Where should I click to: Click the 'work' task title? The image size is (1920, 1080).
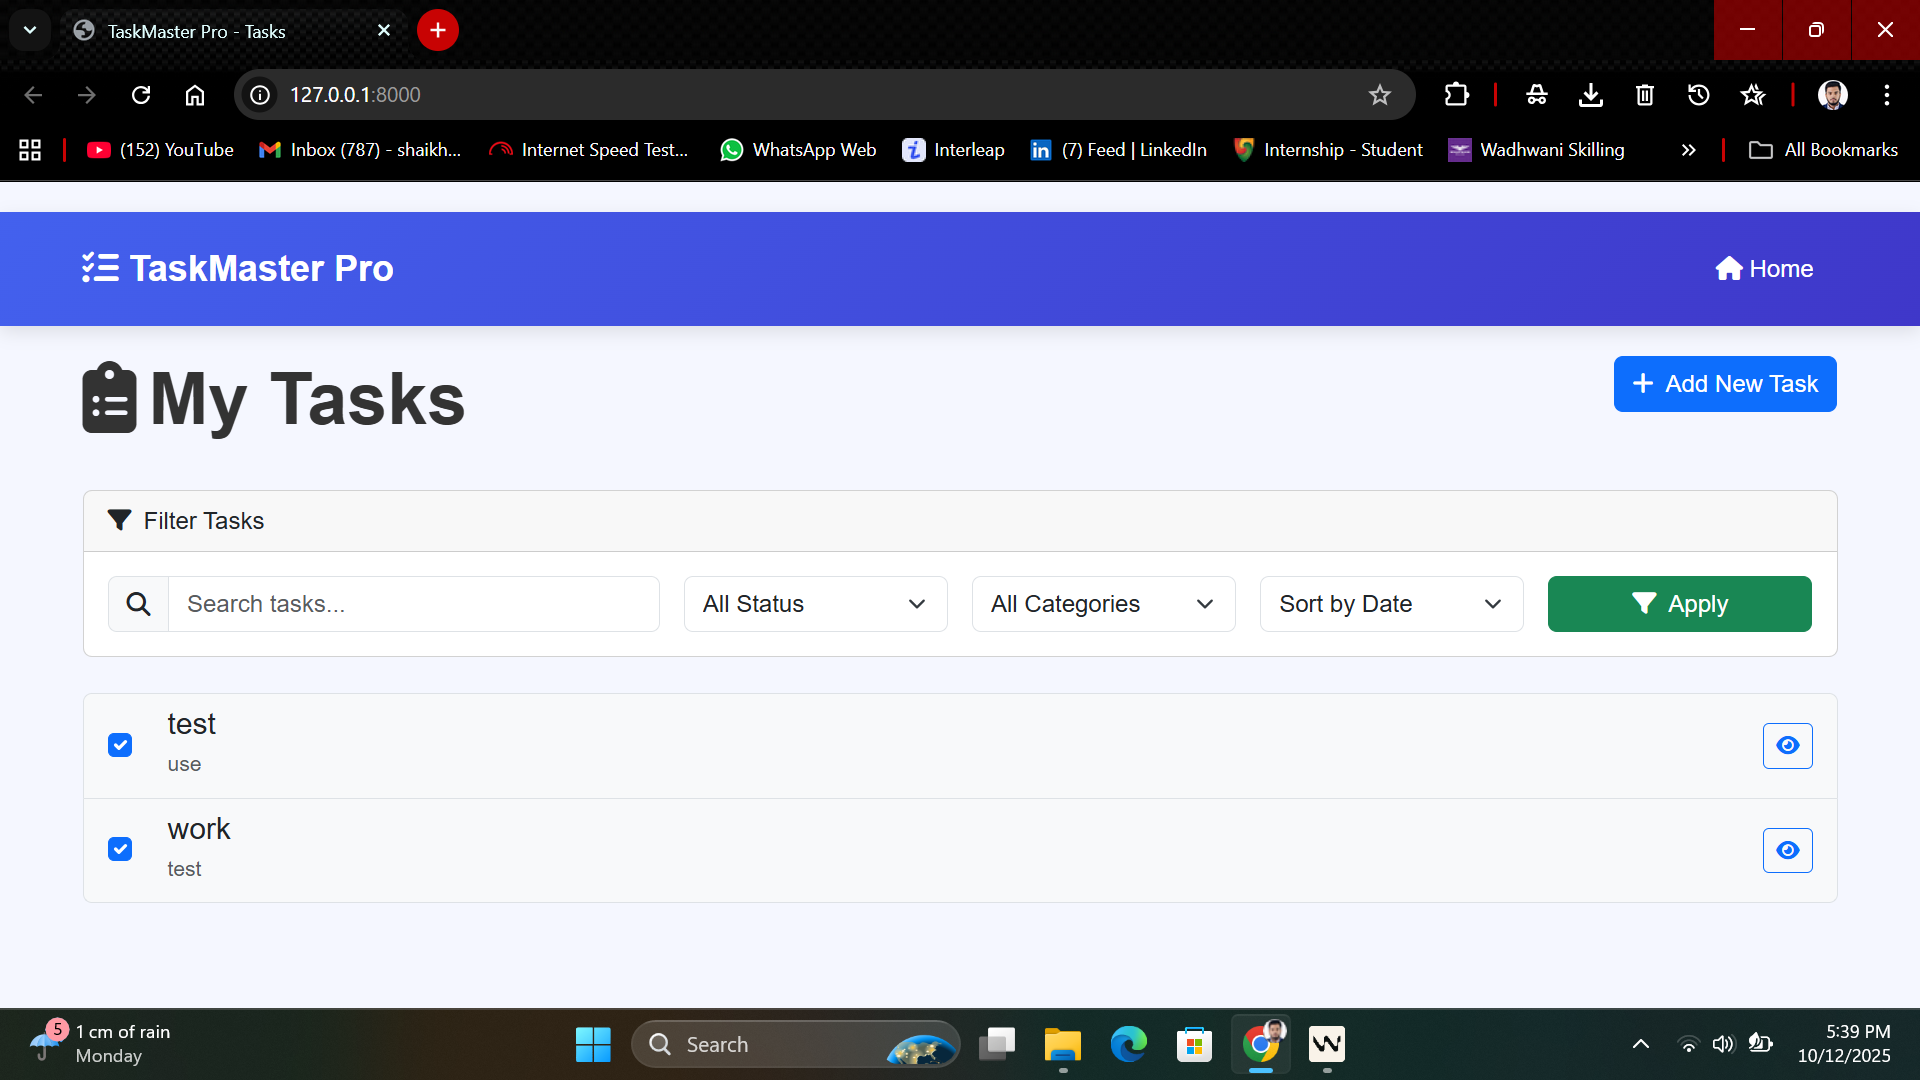coord(199,829)
